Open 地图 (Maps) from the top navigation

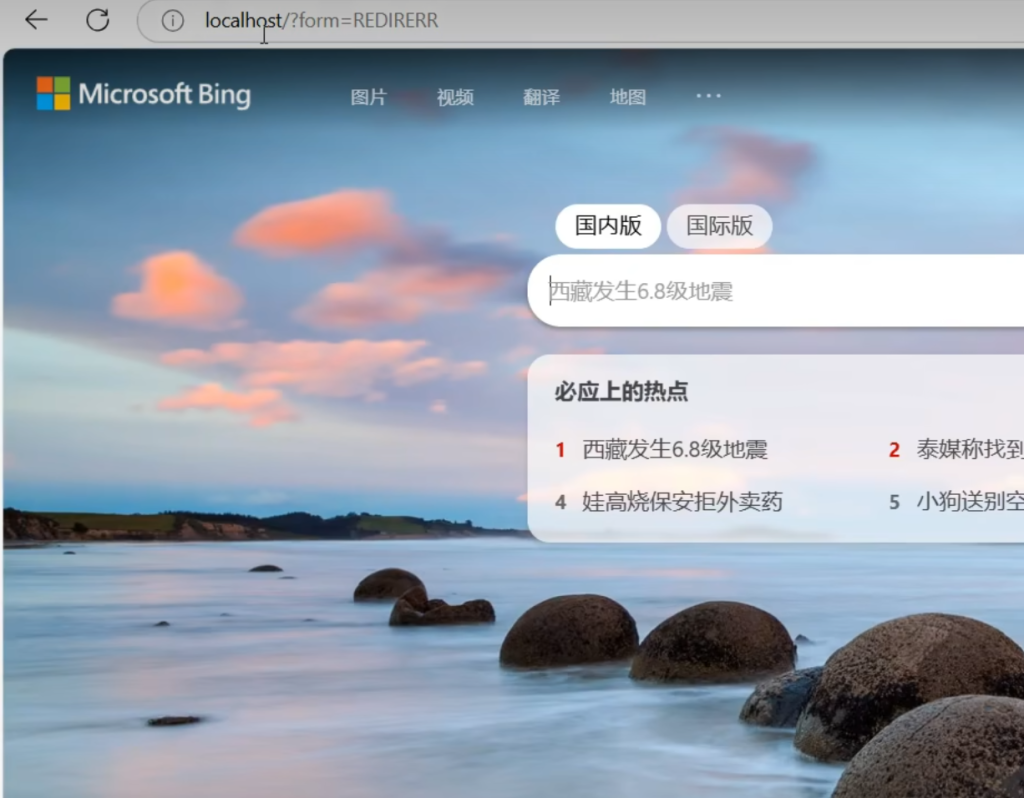click(628, 97)
